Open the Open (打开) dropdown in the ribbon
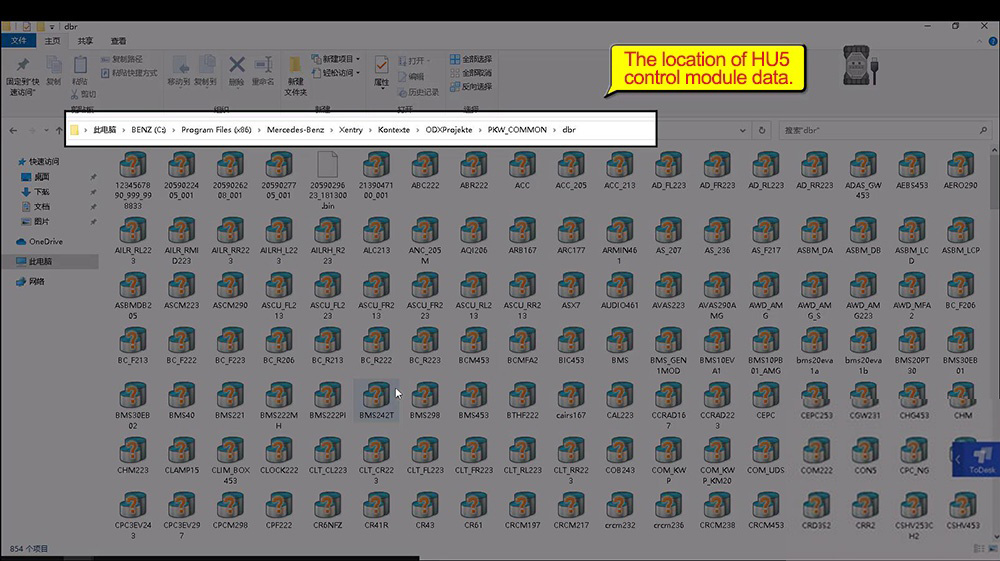Screen dimensions: 1000x561 [414, 61]
